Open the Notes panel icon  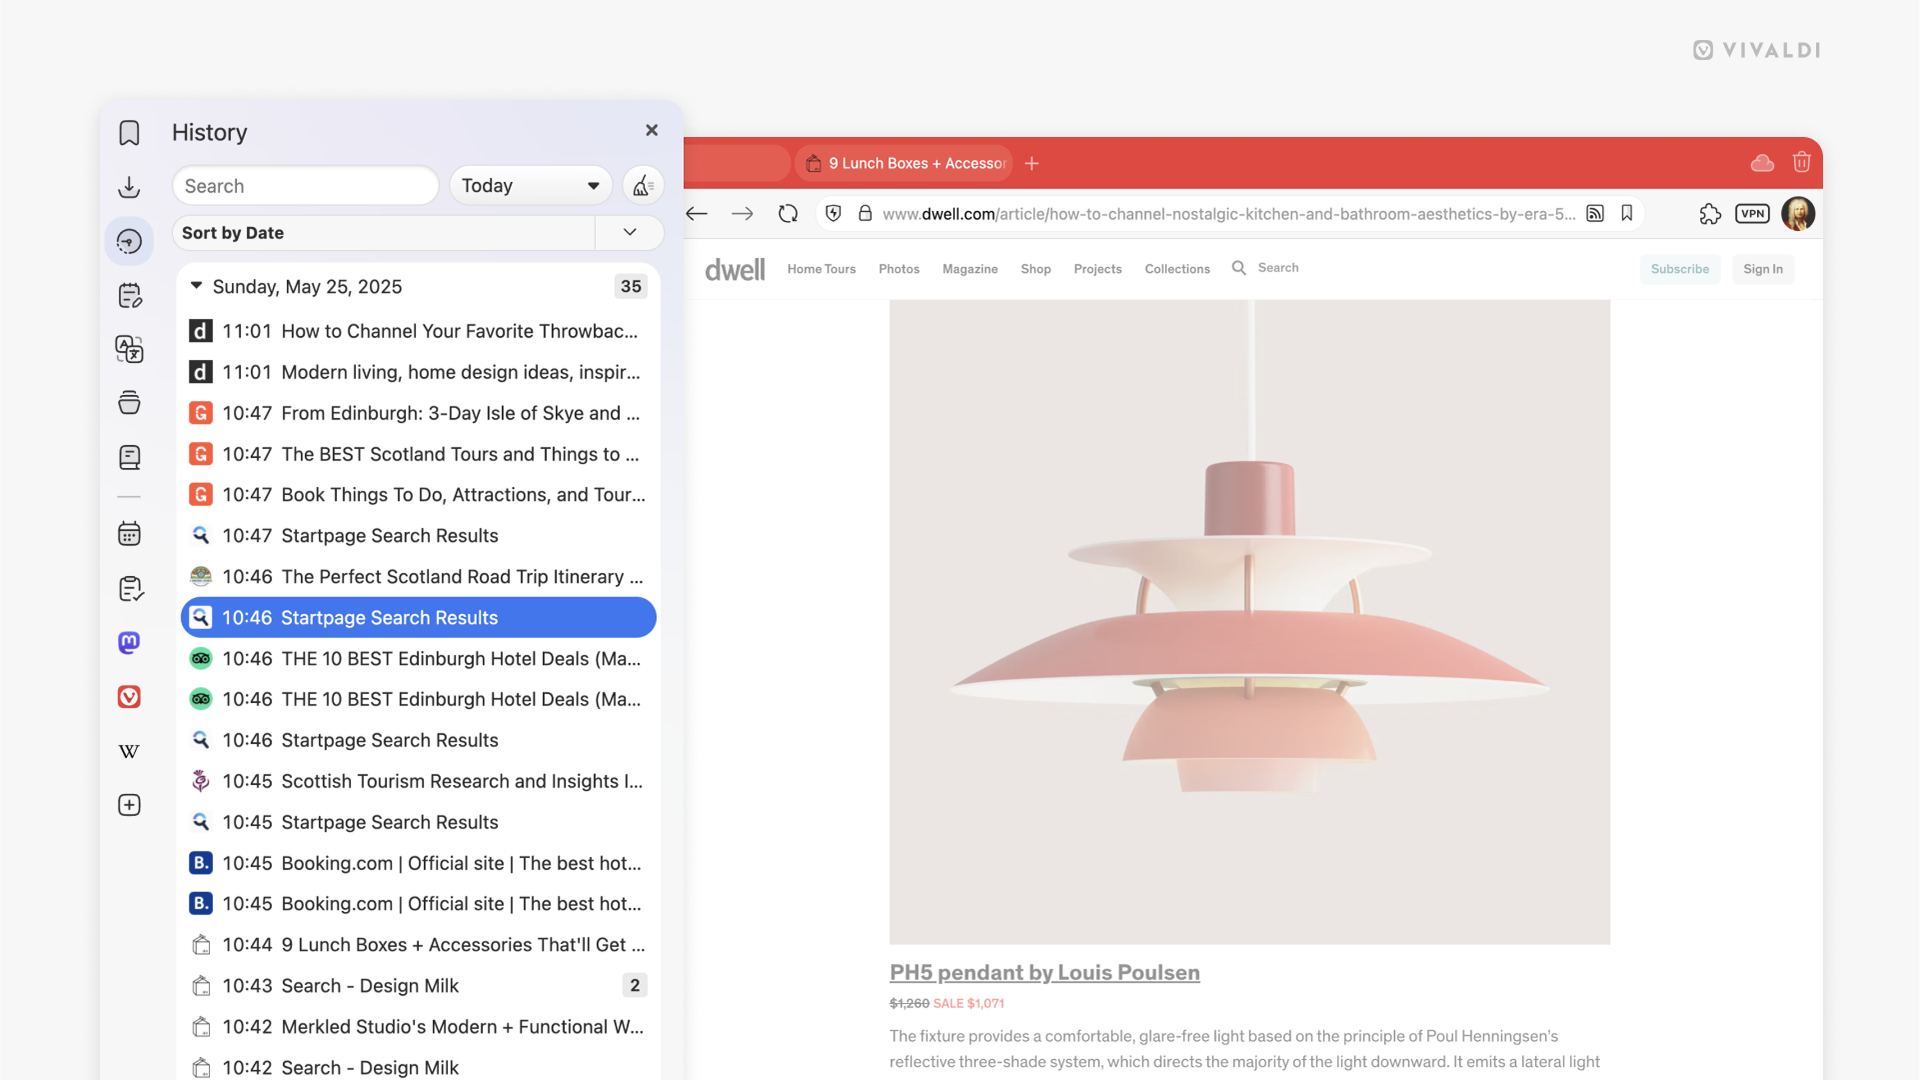129,295
